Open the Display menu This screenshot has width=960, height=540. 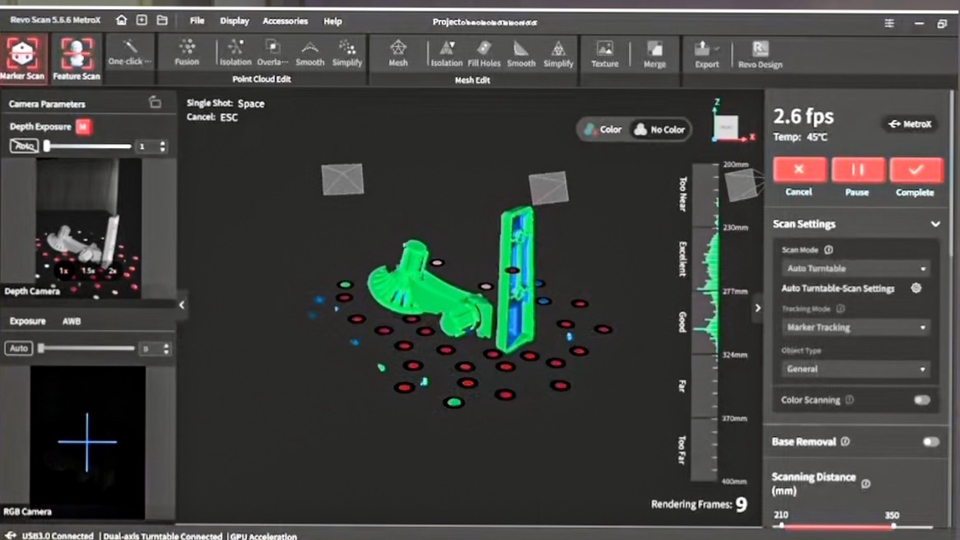[x=235, y=21]
